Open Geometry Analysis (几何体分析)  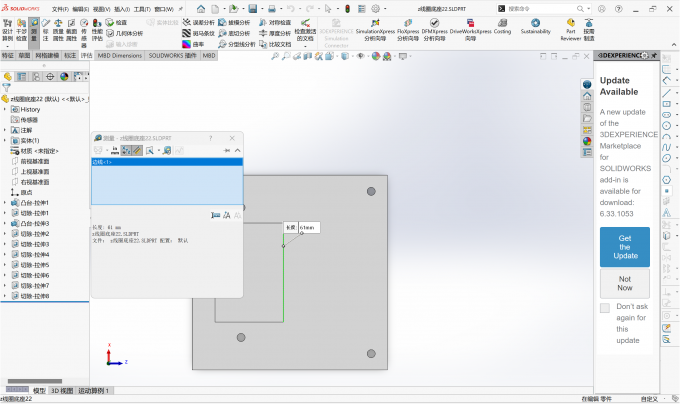pos(125,33)
